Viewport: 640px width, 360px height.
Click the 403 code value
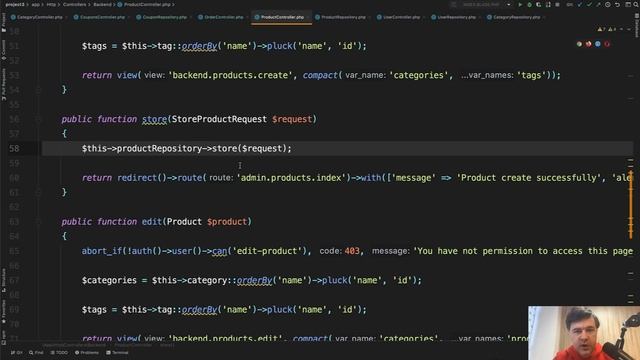pyautogui.click(x=352, y=251)
